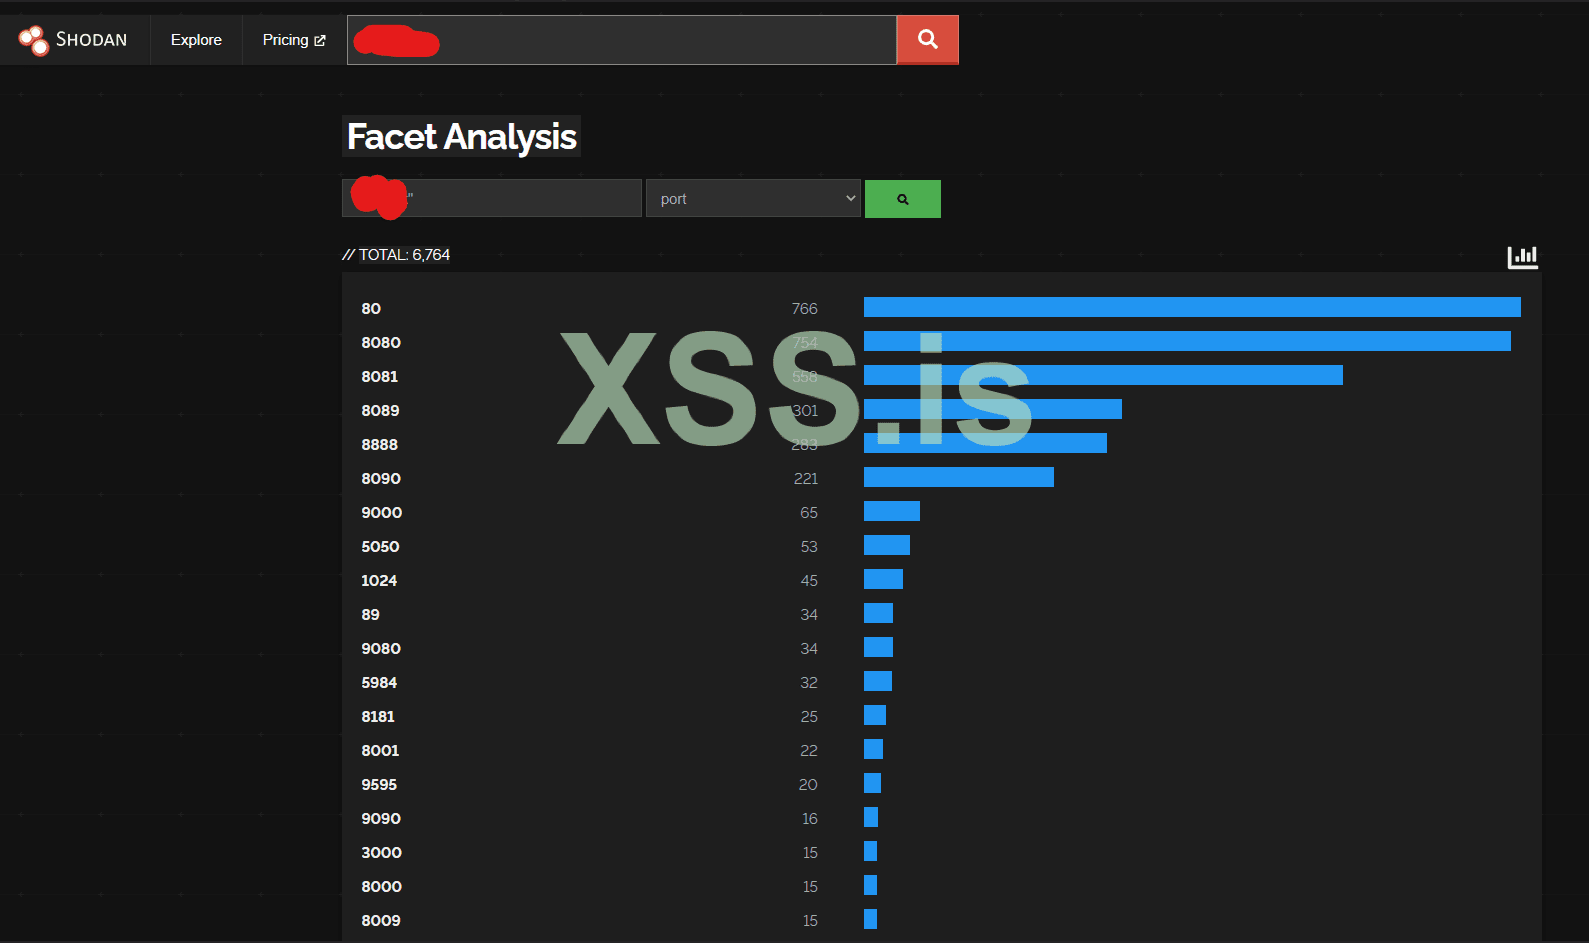This screenshot has width=1589, height=943.
Task: Select port 80 in the list
Action: click(371, 308)
